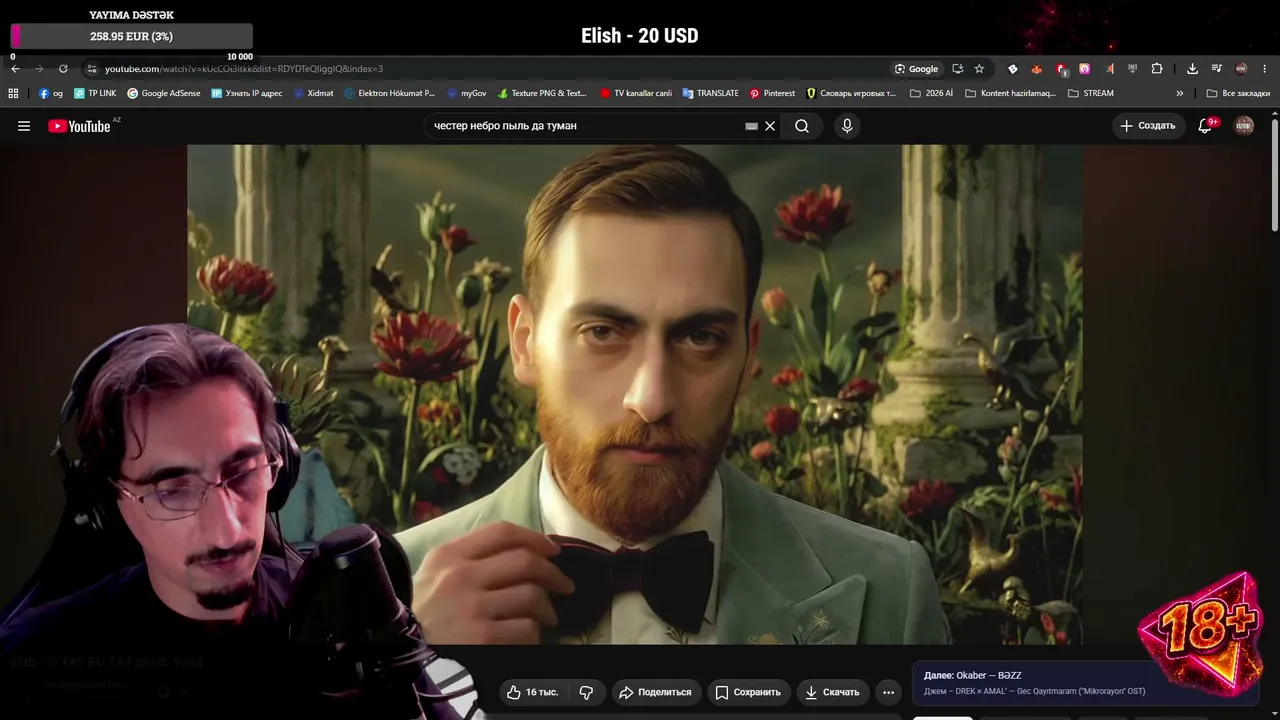Open the Elektron Hökumət bookmark
The image size is (1280, 720).
(389, 93)
